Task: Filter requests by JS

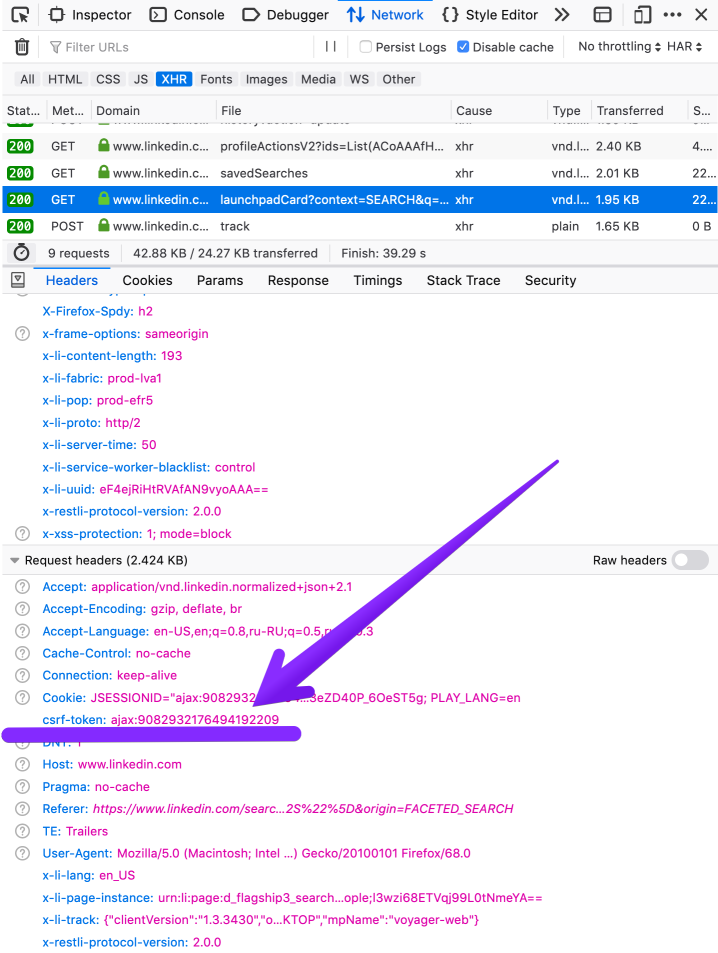Action: pyautogui.click(x=141, y=79)
